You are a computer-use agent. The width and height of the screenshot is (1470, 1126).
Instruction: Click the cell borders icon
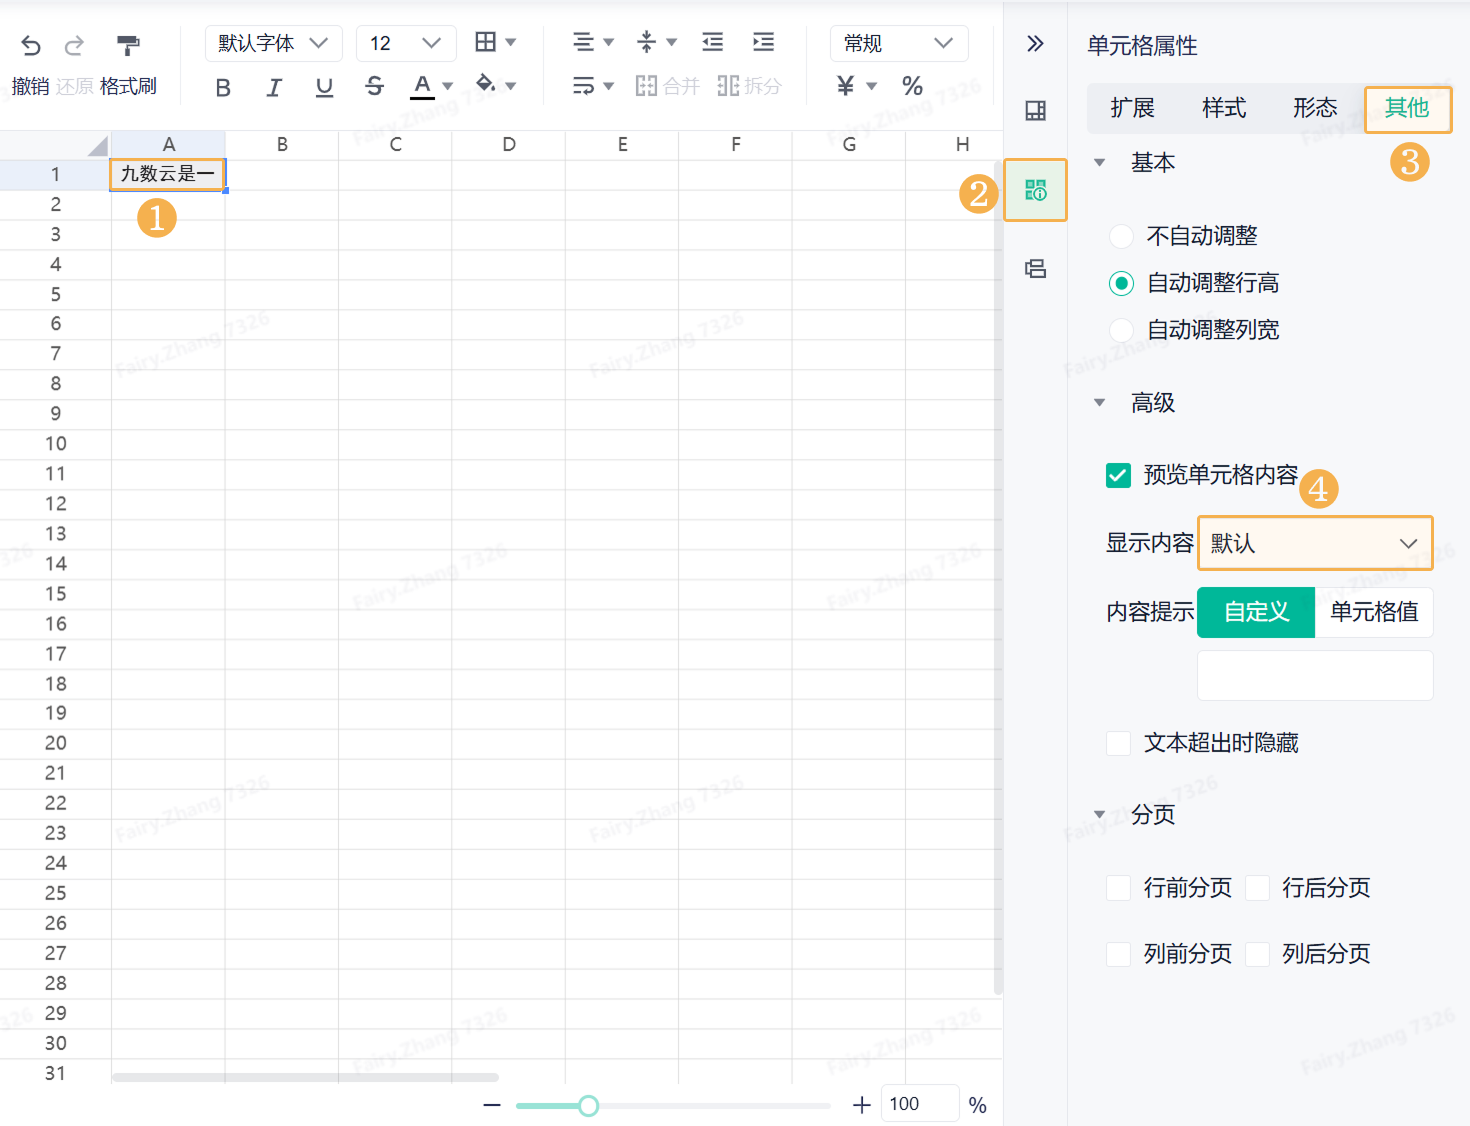(x=486, y=42)
